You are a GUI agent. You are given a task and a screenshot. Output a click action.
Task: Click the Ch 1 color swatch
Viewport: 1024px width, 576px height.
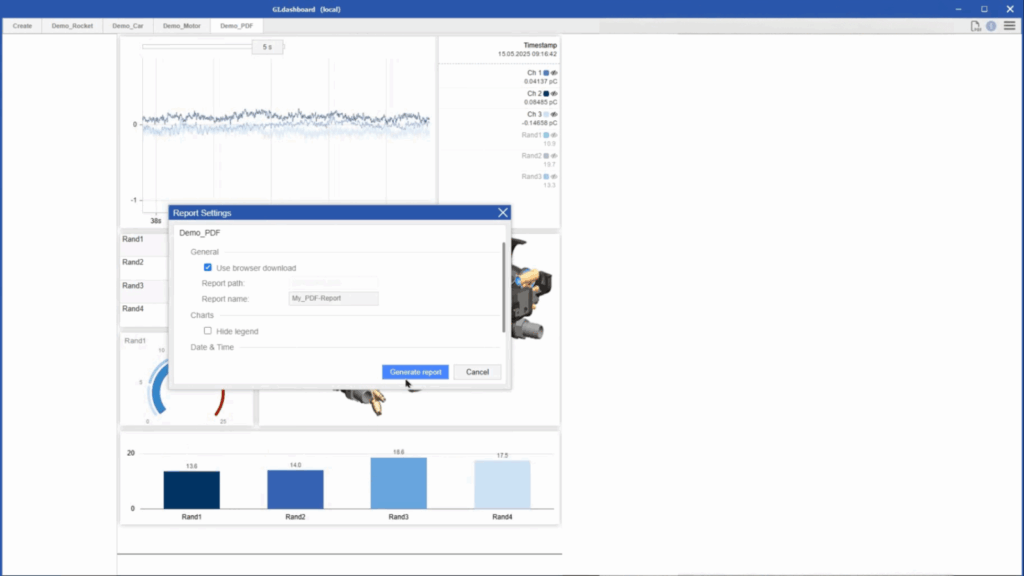(547, 73)
